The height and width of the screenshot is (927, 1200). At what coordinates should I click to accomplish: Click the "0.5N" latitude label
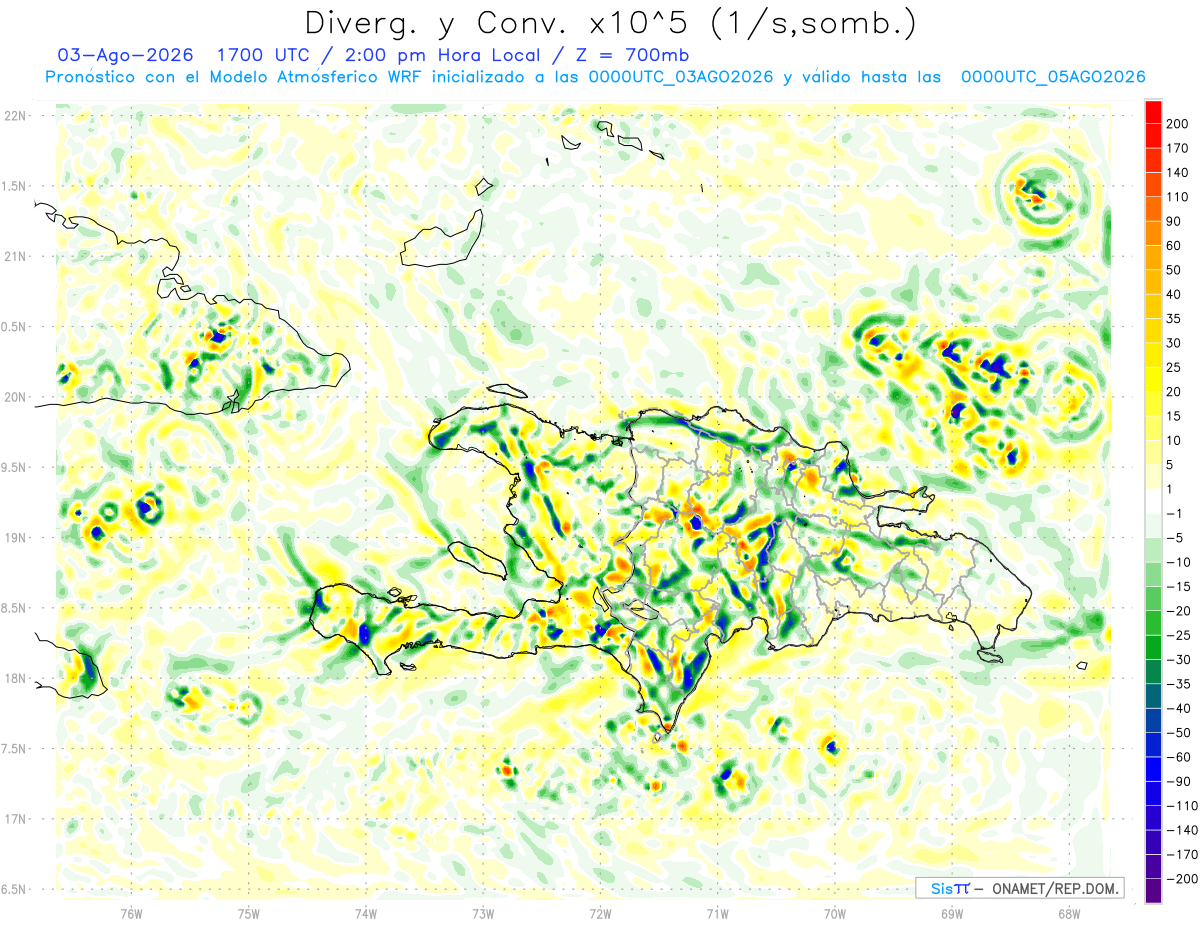pos(14,327)
